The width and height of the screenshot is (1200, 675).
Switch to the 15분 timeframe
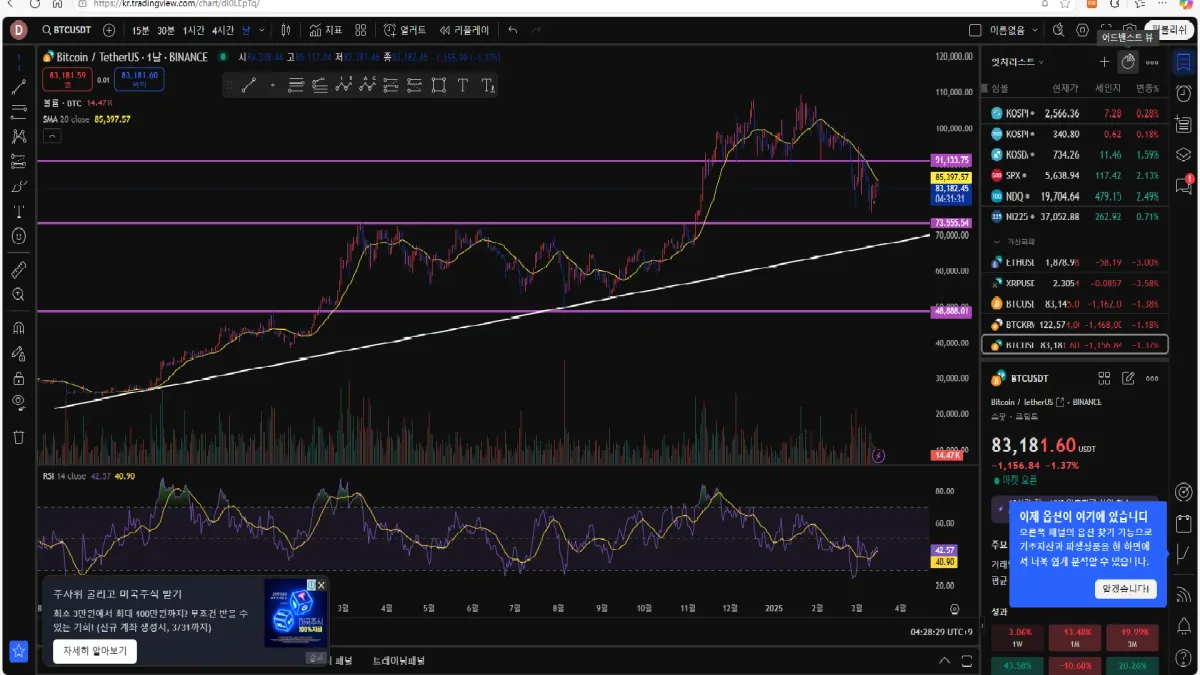141,30
